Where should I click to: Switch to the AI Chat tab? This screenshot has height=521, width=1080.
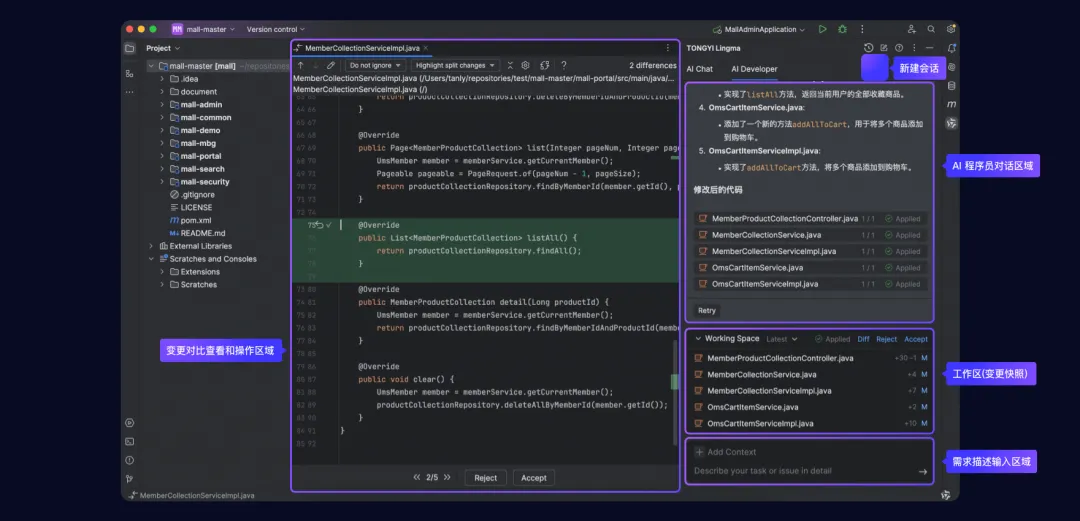tap(699, 69)
